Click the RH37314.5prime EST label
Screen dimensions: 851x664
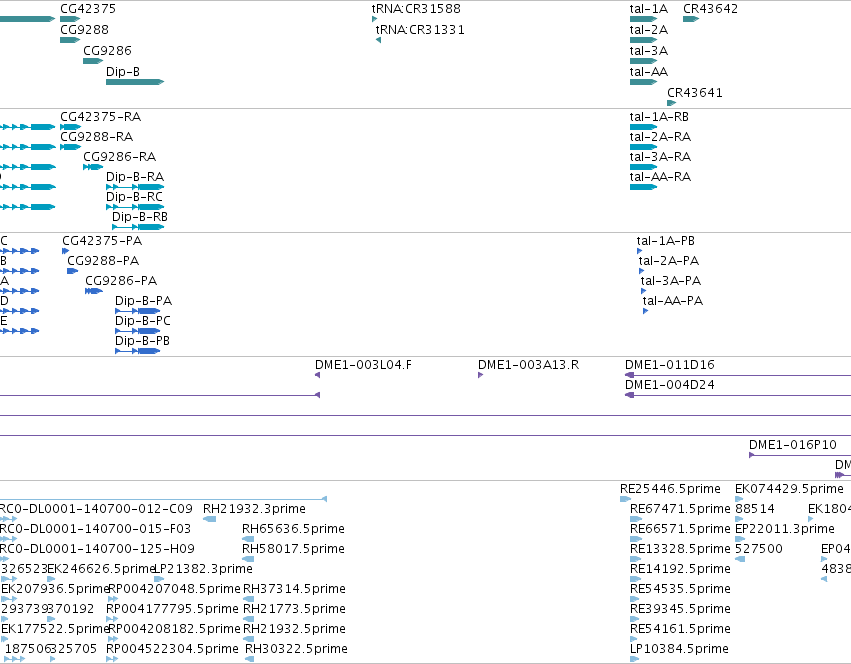click(294, 589)
